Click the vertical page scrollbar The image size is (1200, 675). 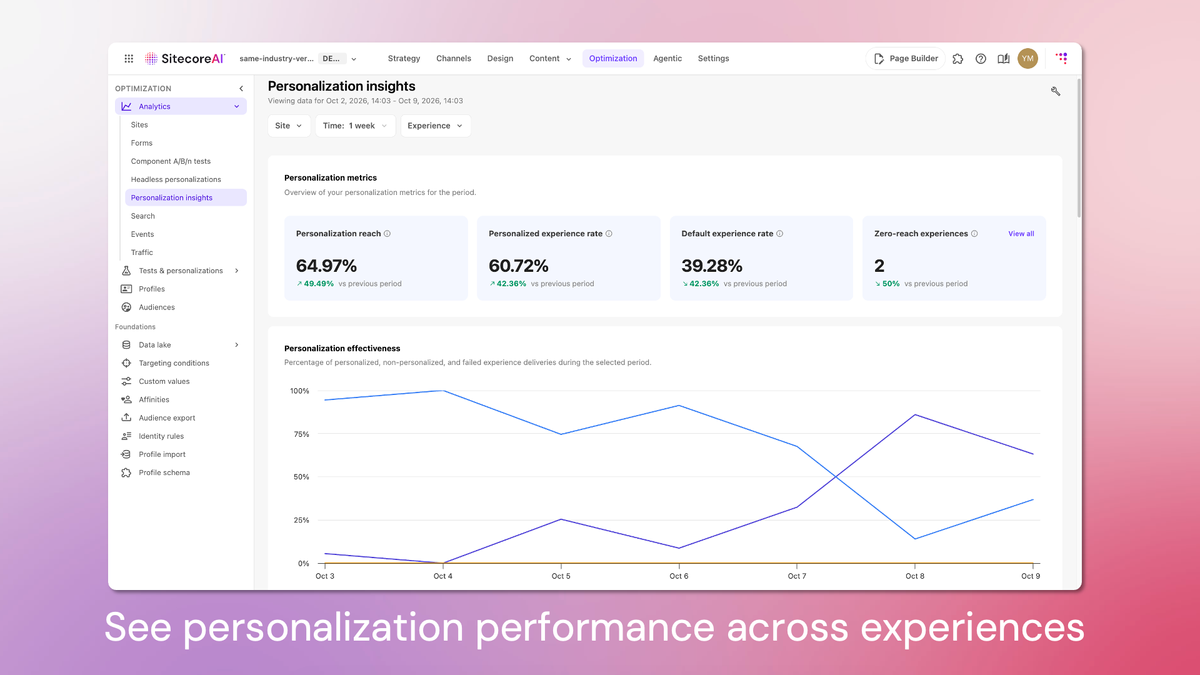coord(1078,150)
